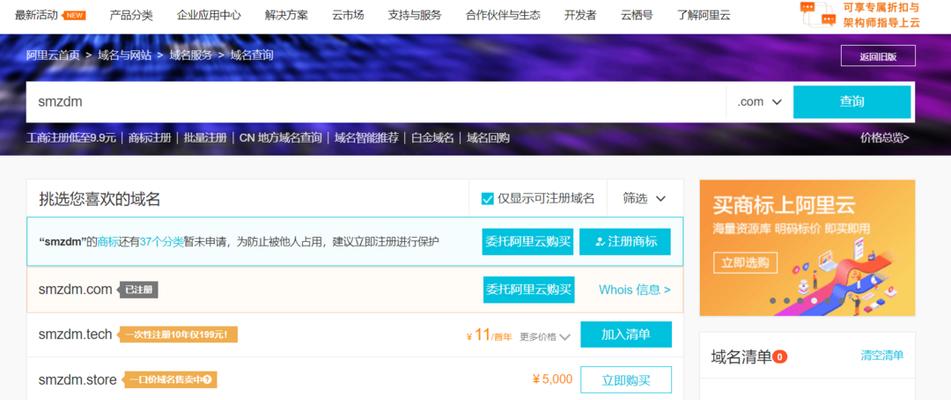Open 域名回购 link
This screenshot has width=951, height=400.
[x=488, y=138]
